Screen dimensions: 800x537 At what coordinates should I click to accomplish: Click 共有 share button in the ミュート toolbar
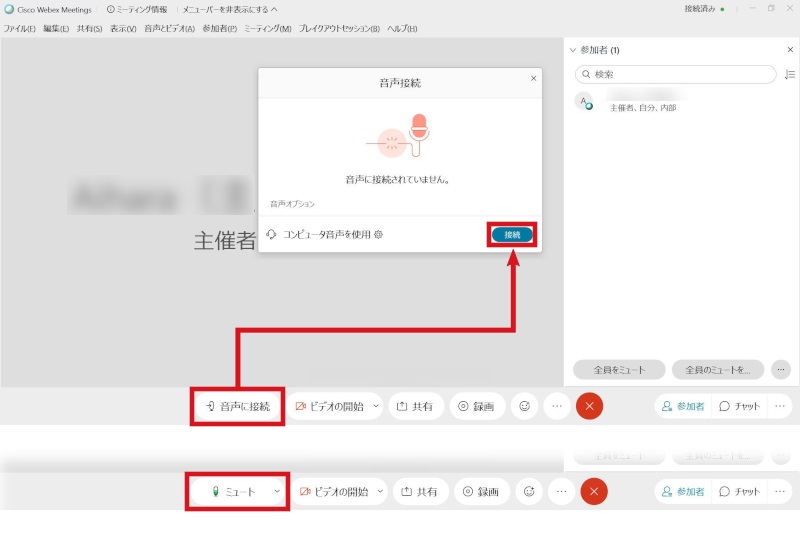click(419, 492)
